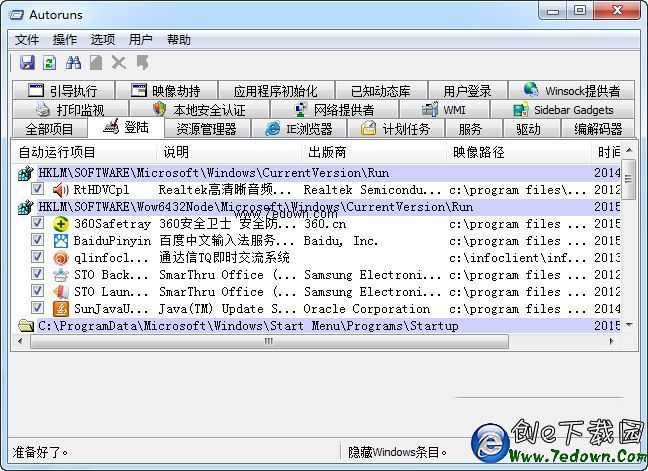Uncheck the BaiduPinyin checkbox
The image size is (648, 471).
pos(37,240)
